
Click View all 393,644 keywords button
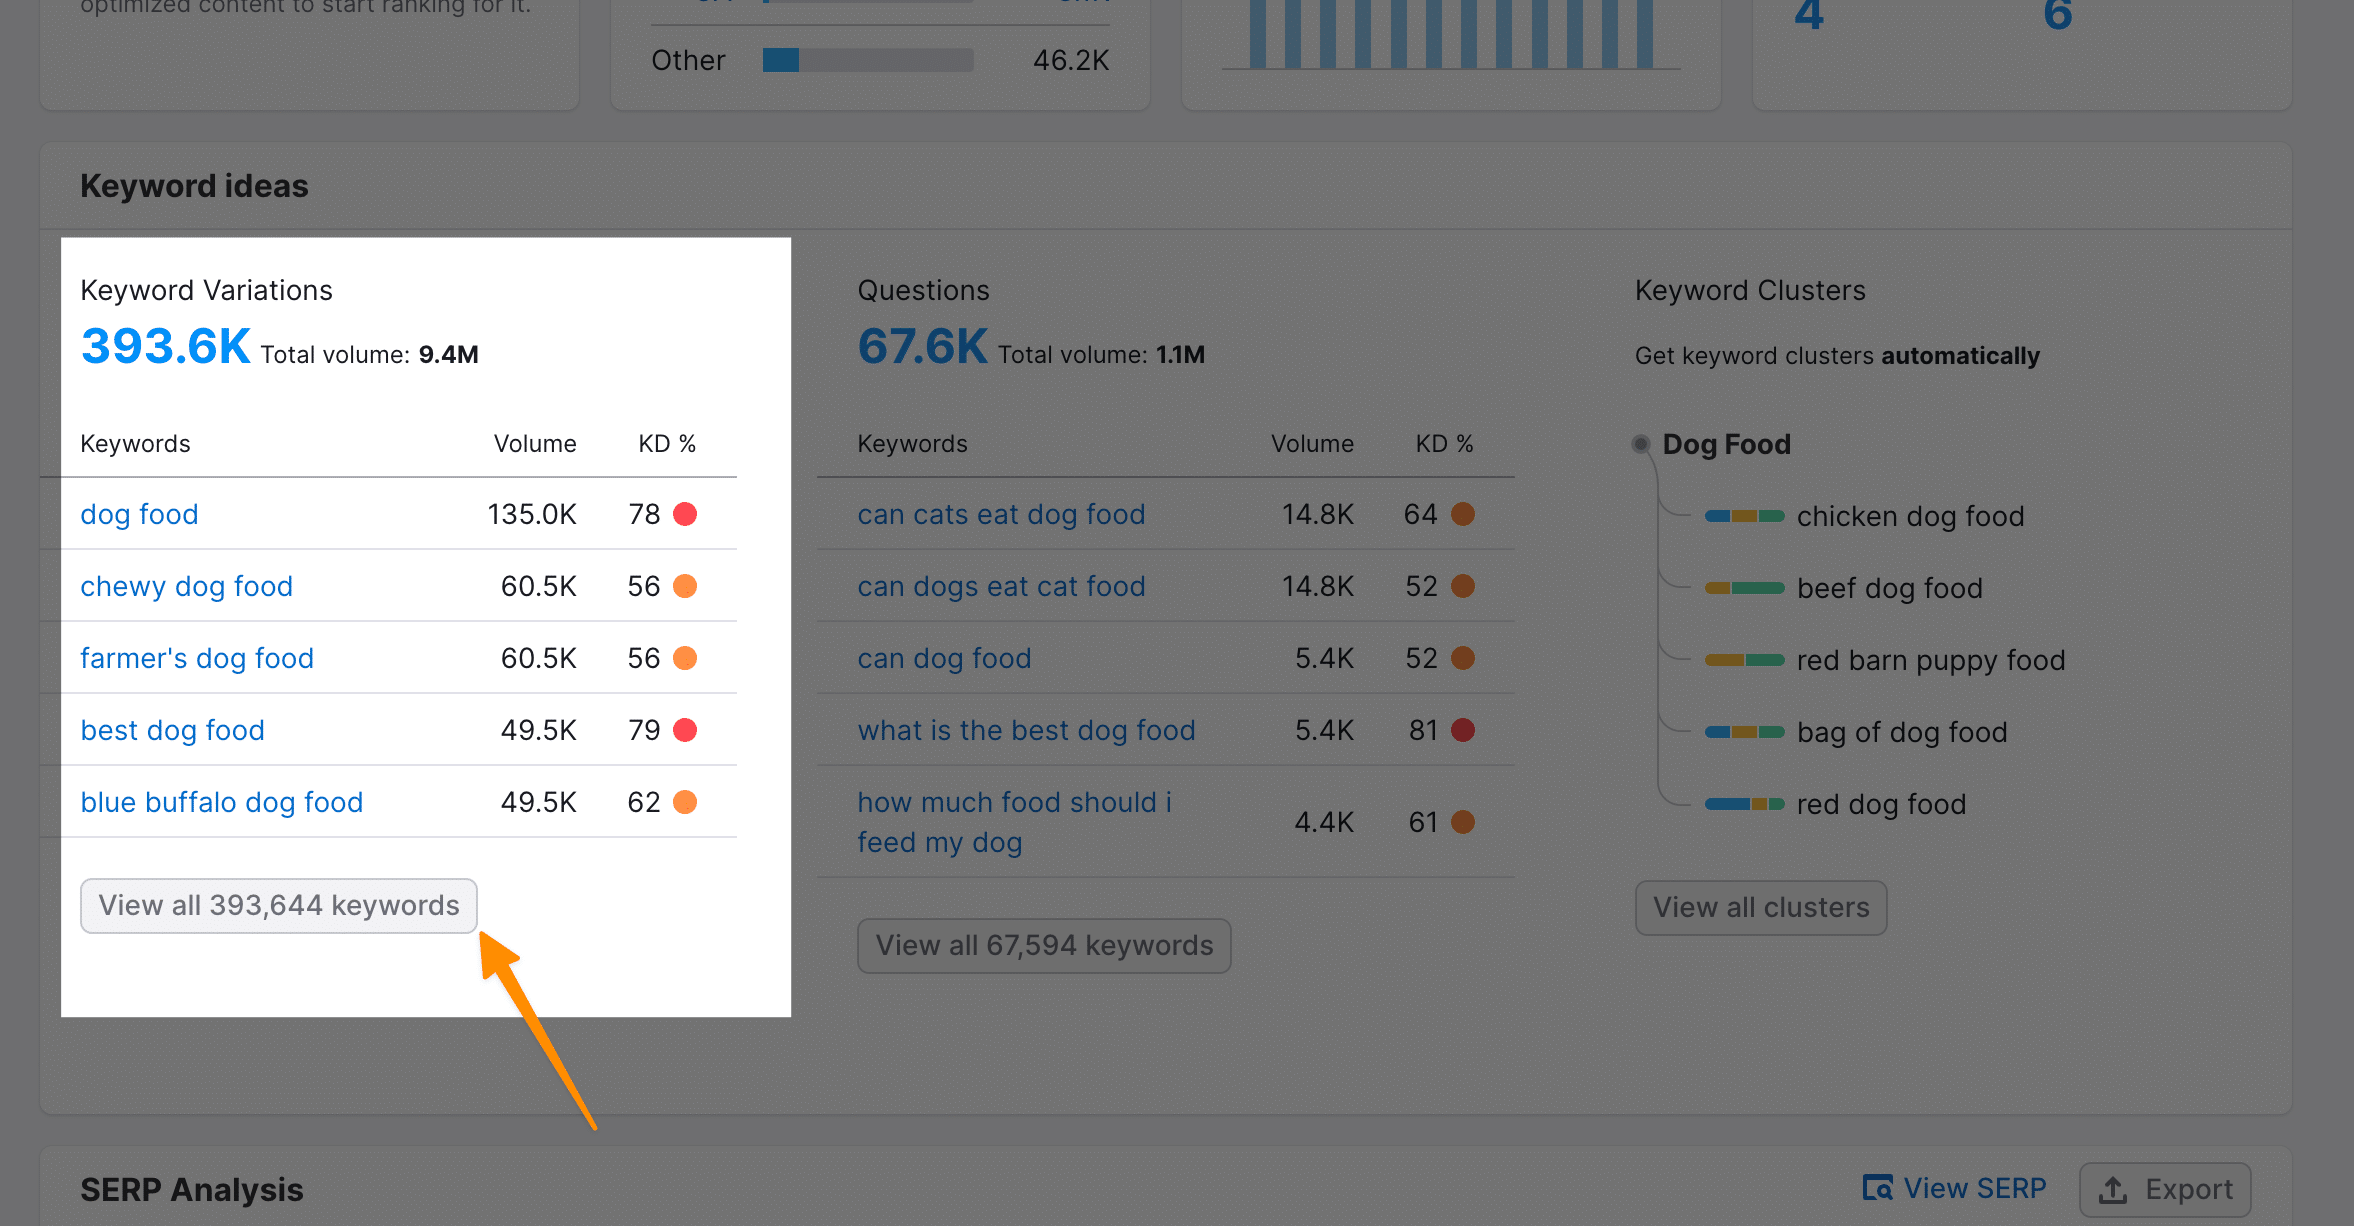(277, 905)
